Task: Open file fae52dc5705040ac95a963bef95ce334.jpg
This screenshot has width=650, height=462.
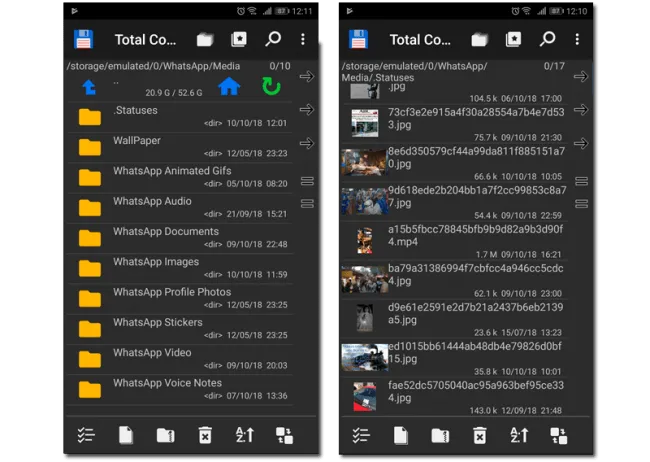Action: [x=454, y=396]
